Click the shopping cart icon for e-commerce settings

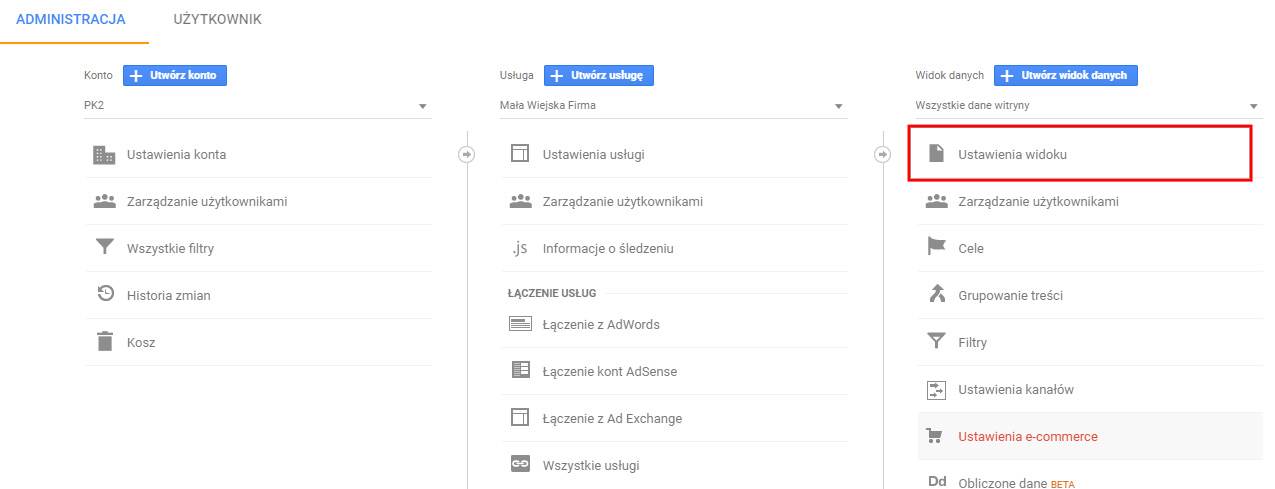click(936, 436)
